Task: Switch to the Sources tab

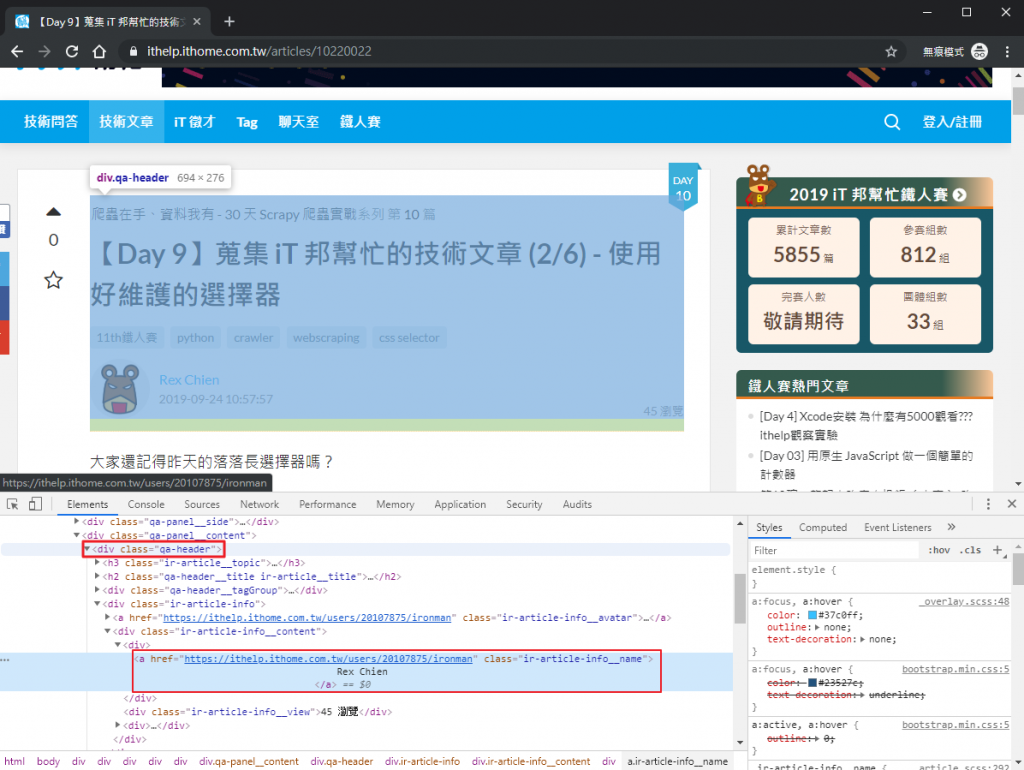Action: (202, 504)
